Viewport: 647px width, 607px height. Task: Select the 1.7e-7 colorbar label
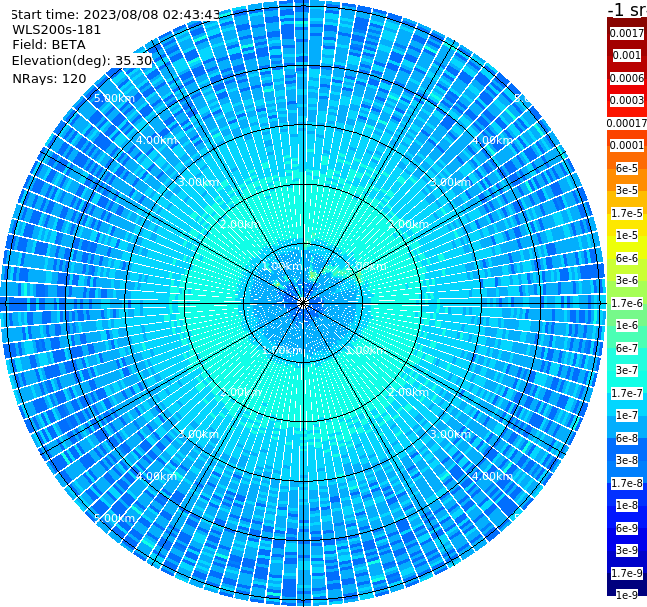click(x=627, y=393)
